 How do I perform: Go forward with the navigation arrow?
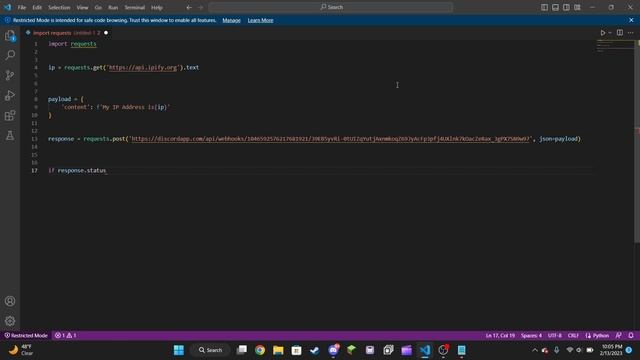pos(200,7)
